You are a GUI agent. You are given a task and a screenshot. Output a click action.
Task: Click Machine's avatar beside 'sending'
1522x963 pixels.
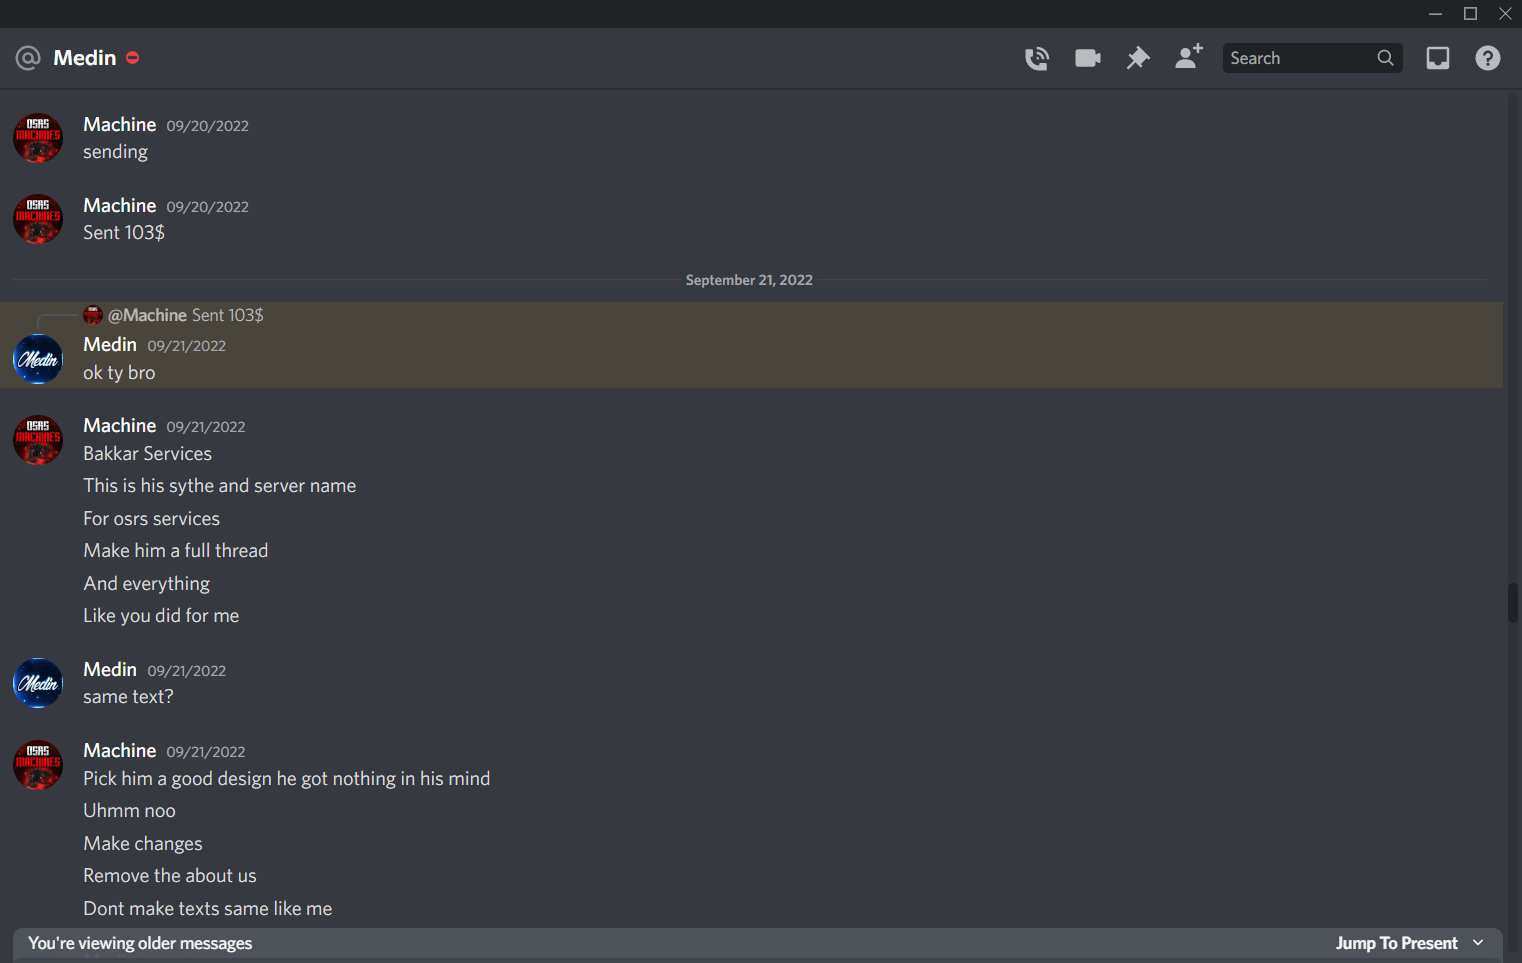[x=38, y=138]
